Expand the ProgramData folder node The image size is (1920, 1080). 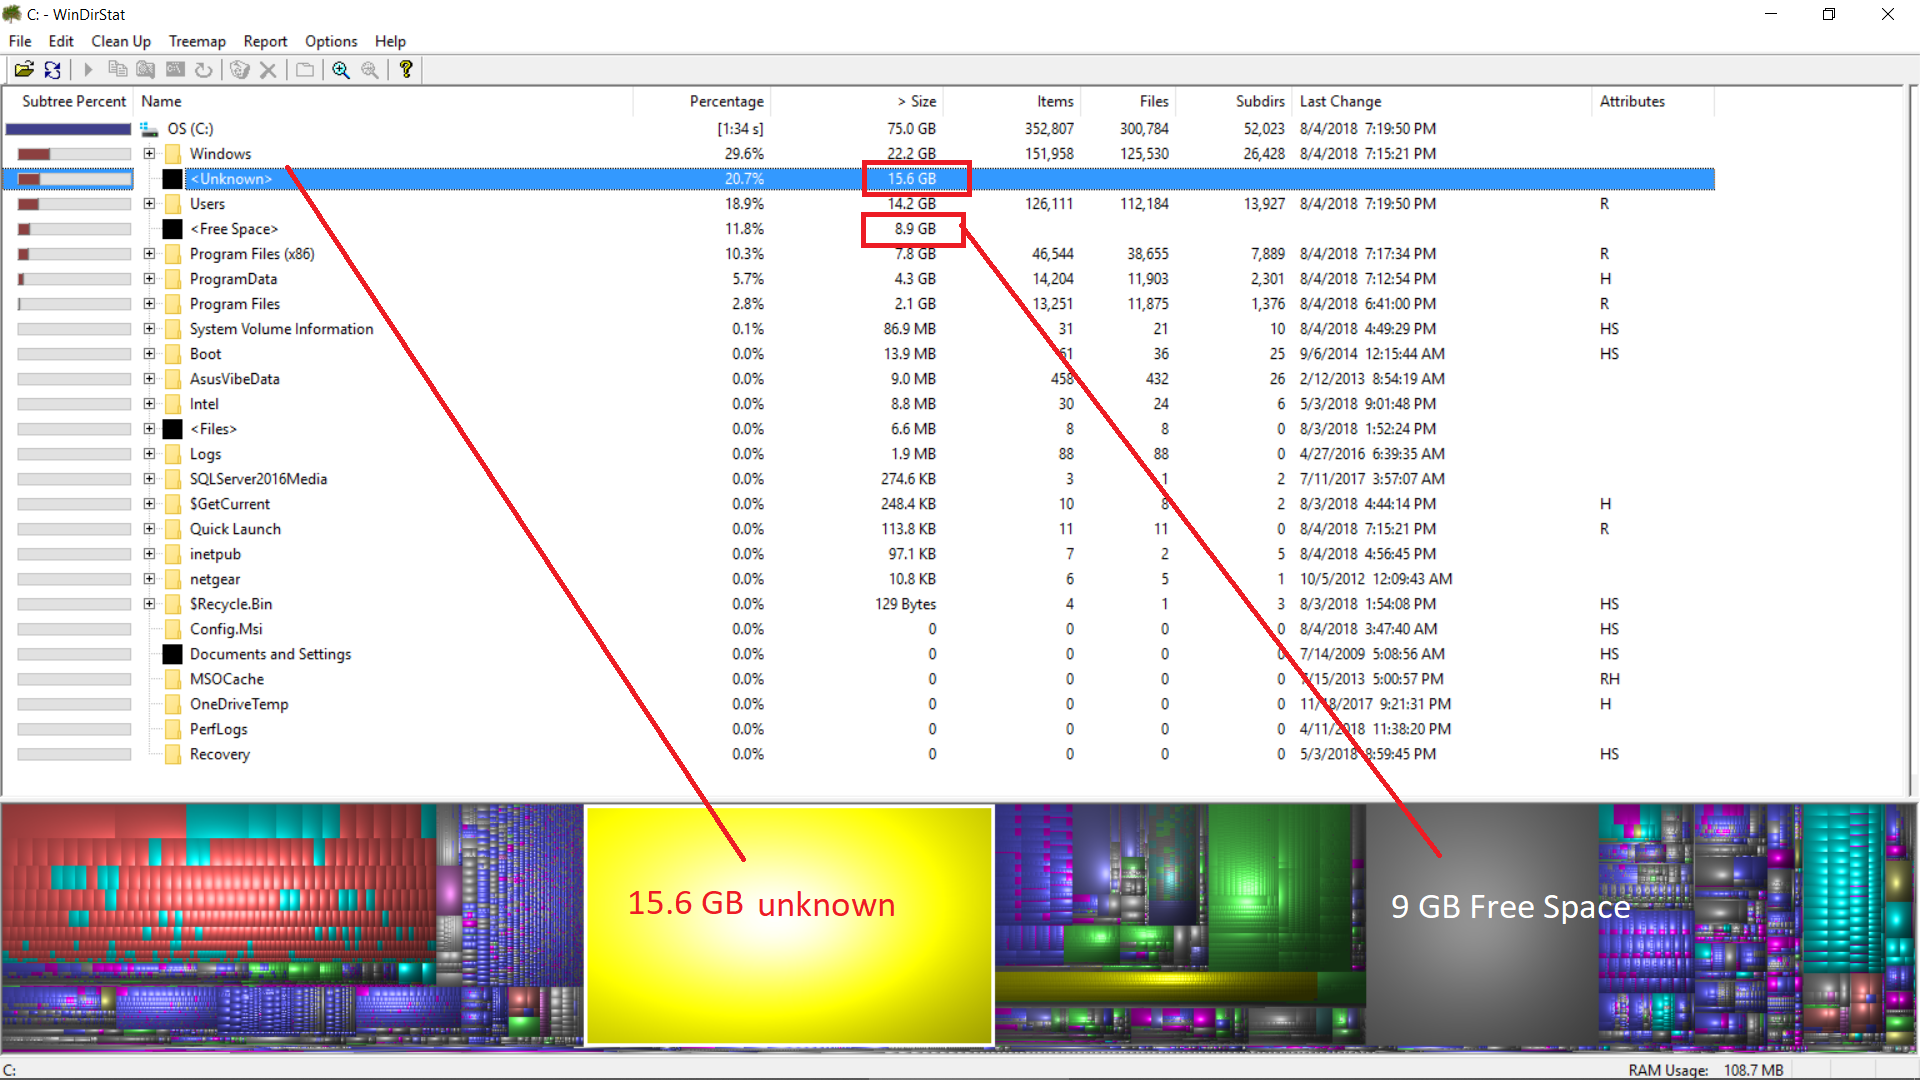[149, 279]
